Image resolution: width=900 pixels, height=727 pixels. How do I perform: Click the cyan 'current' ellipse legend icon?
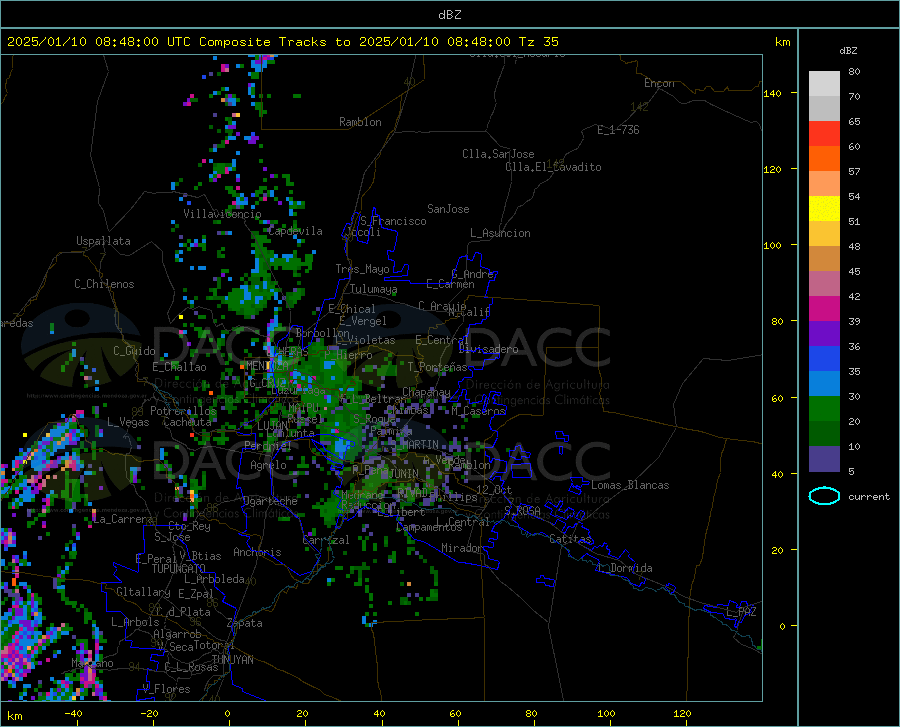tap(824, 496)
